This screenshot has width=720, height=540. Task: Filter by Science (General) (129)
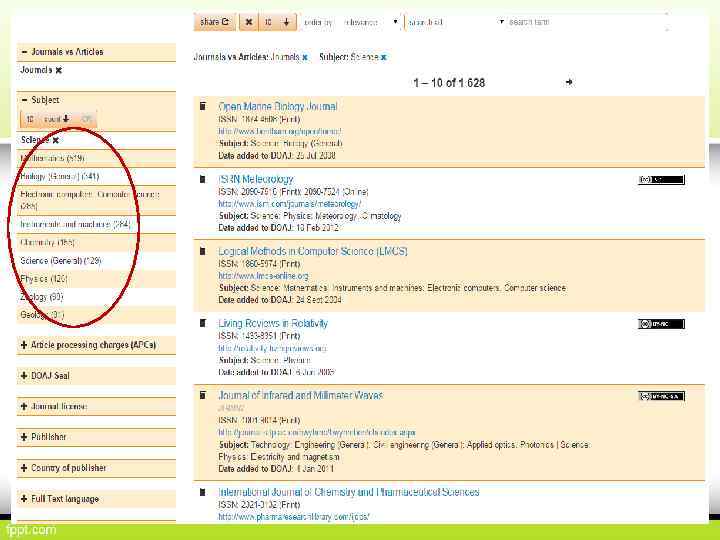tap(61, 261)
